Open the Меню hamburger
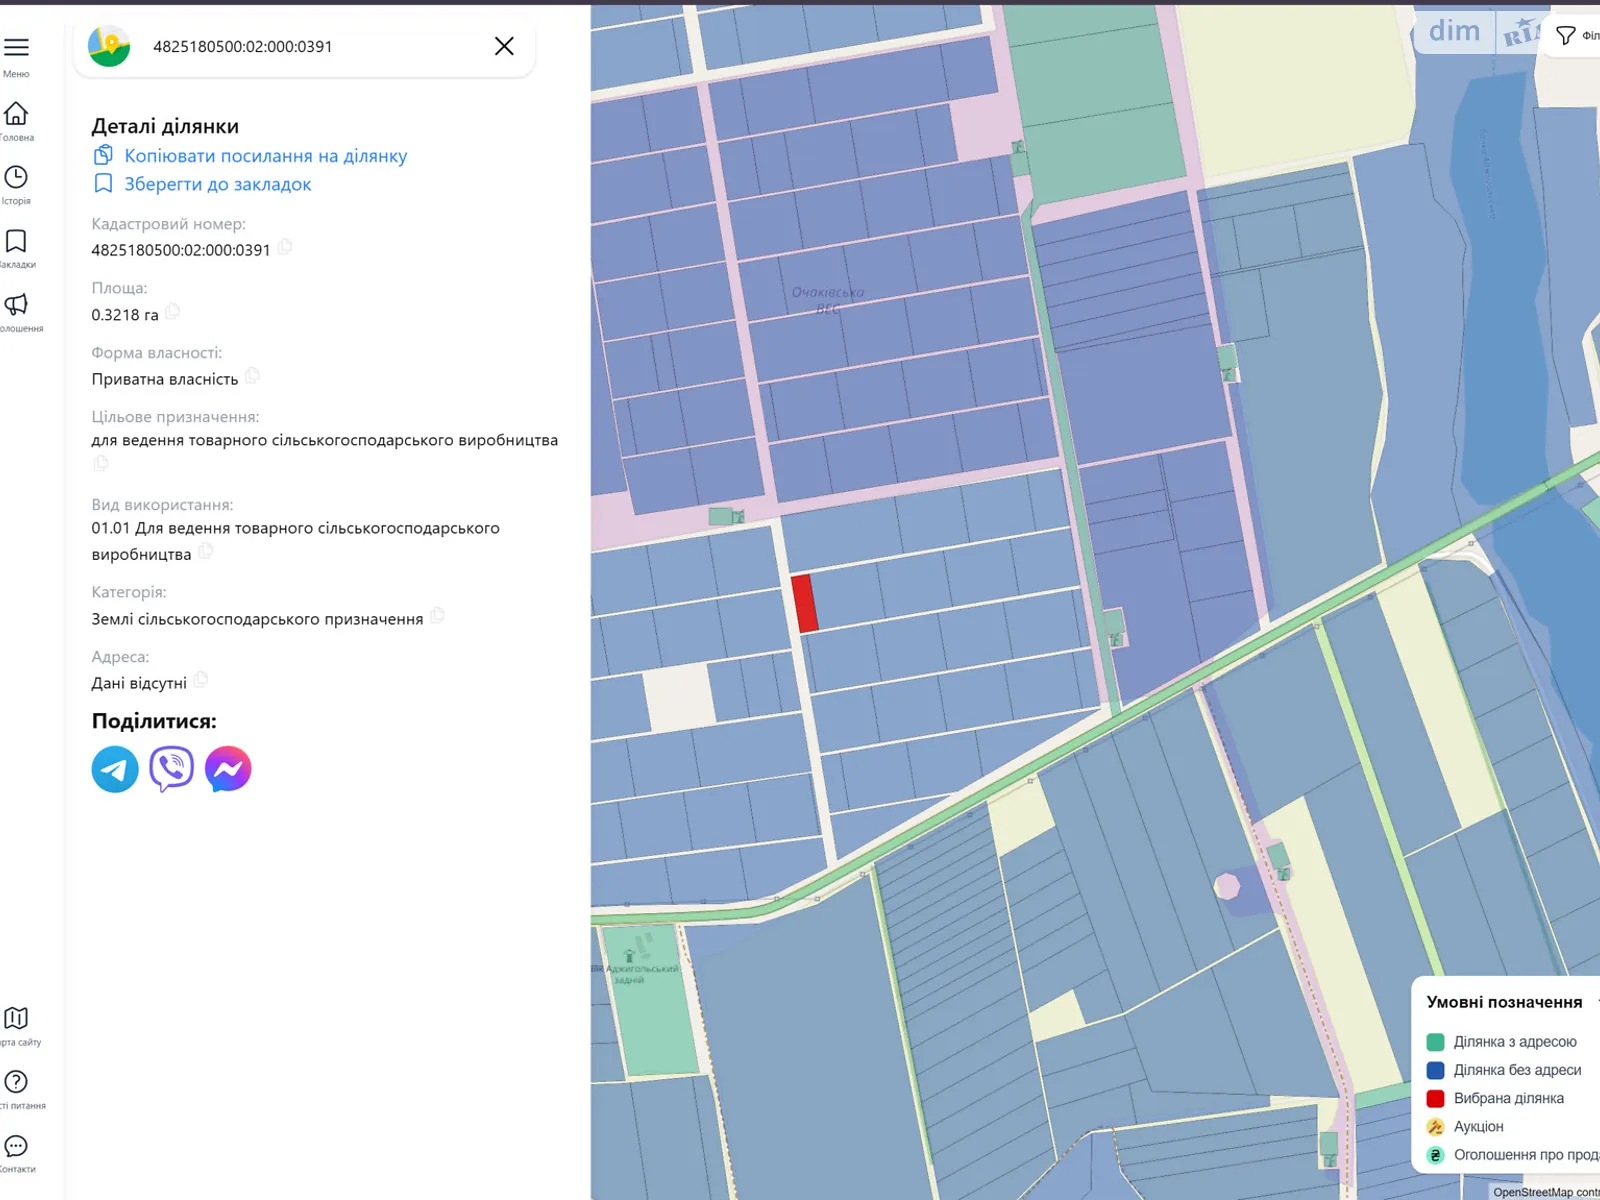Viewport: 1600px width, 1200px height. tap(15, 46)
